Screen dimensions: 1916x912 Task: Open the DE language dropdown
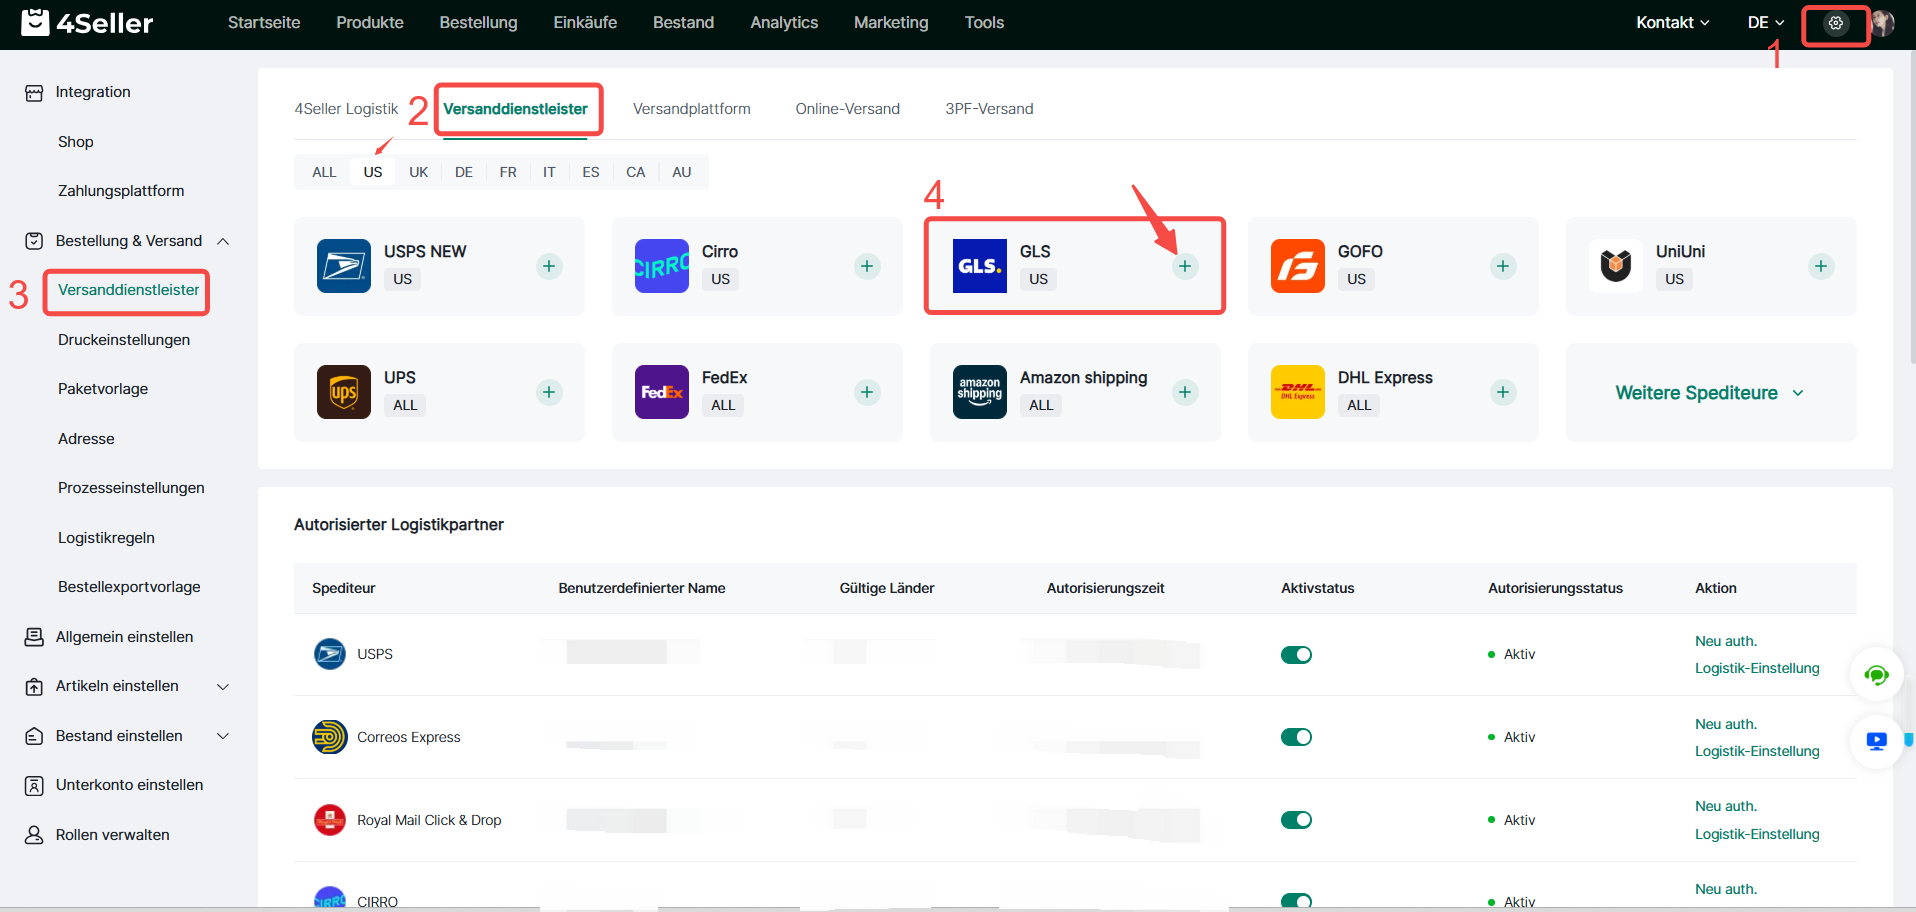[1765, 23]
